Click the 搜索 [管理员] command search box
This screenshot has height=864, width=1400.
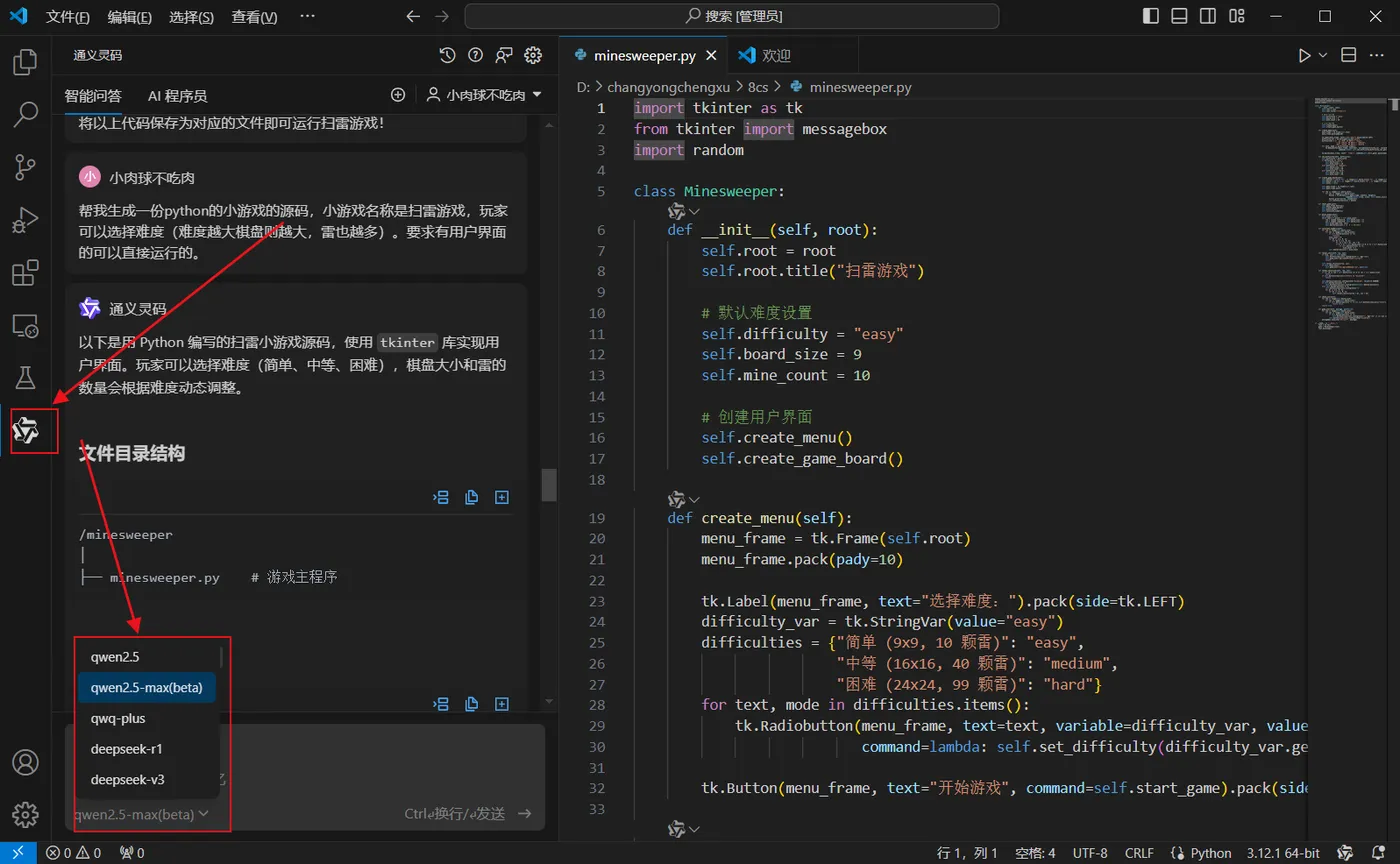click(x=732, y=16)
